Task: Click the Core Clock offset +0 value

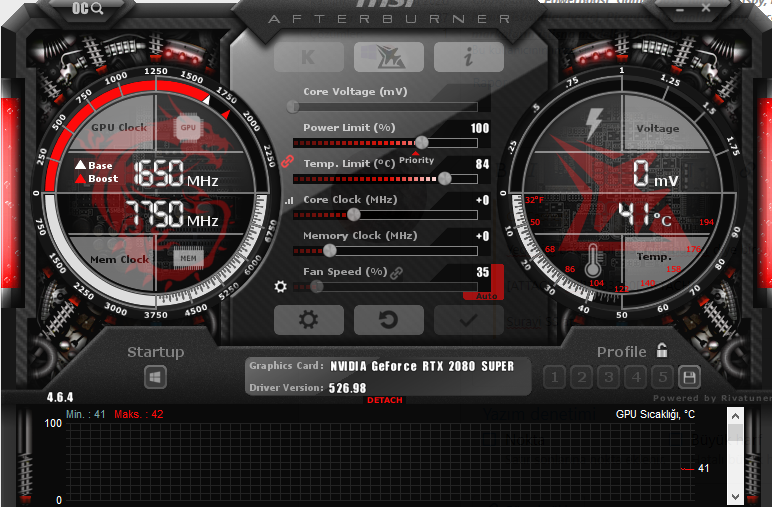Action: point(482,200)
